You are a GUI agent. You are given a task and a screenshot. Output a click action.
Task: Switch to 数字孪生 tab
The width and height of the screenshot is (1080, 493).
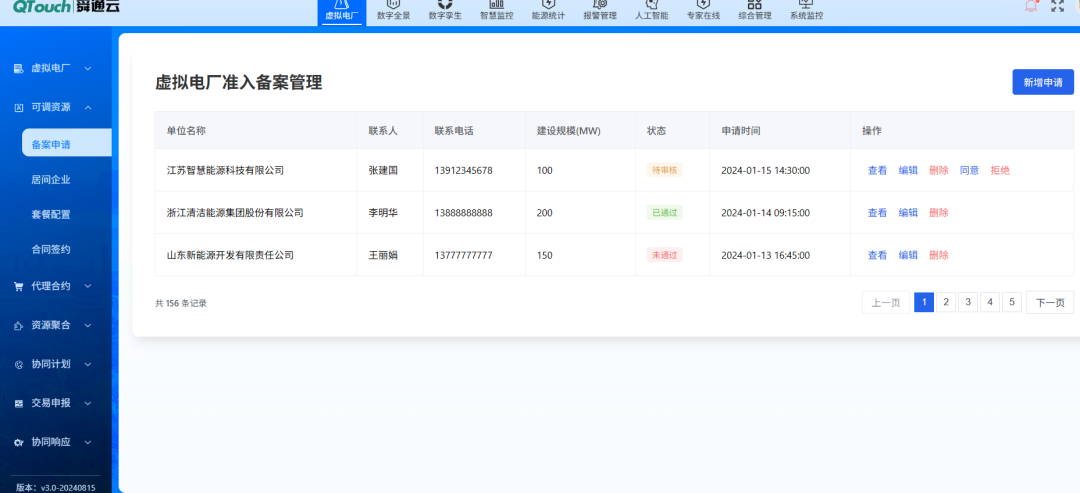(445, 11)
